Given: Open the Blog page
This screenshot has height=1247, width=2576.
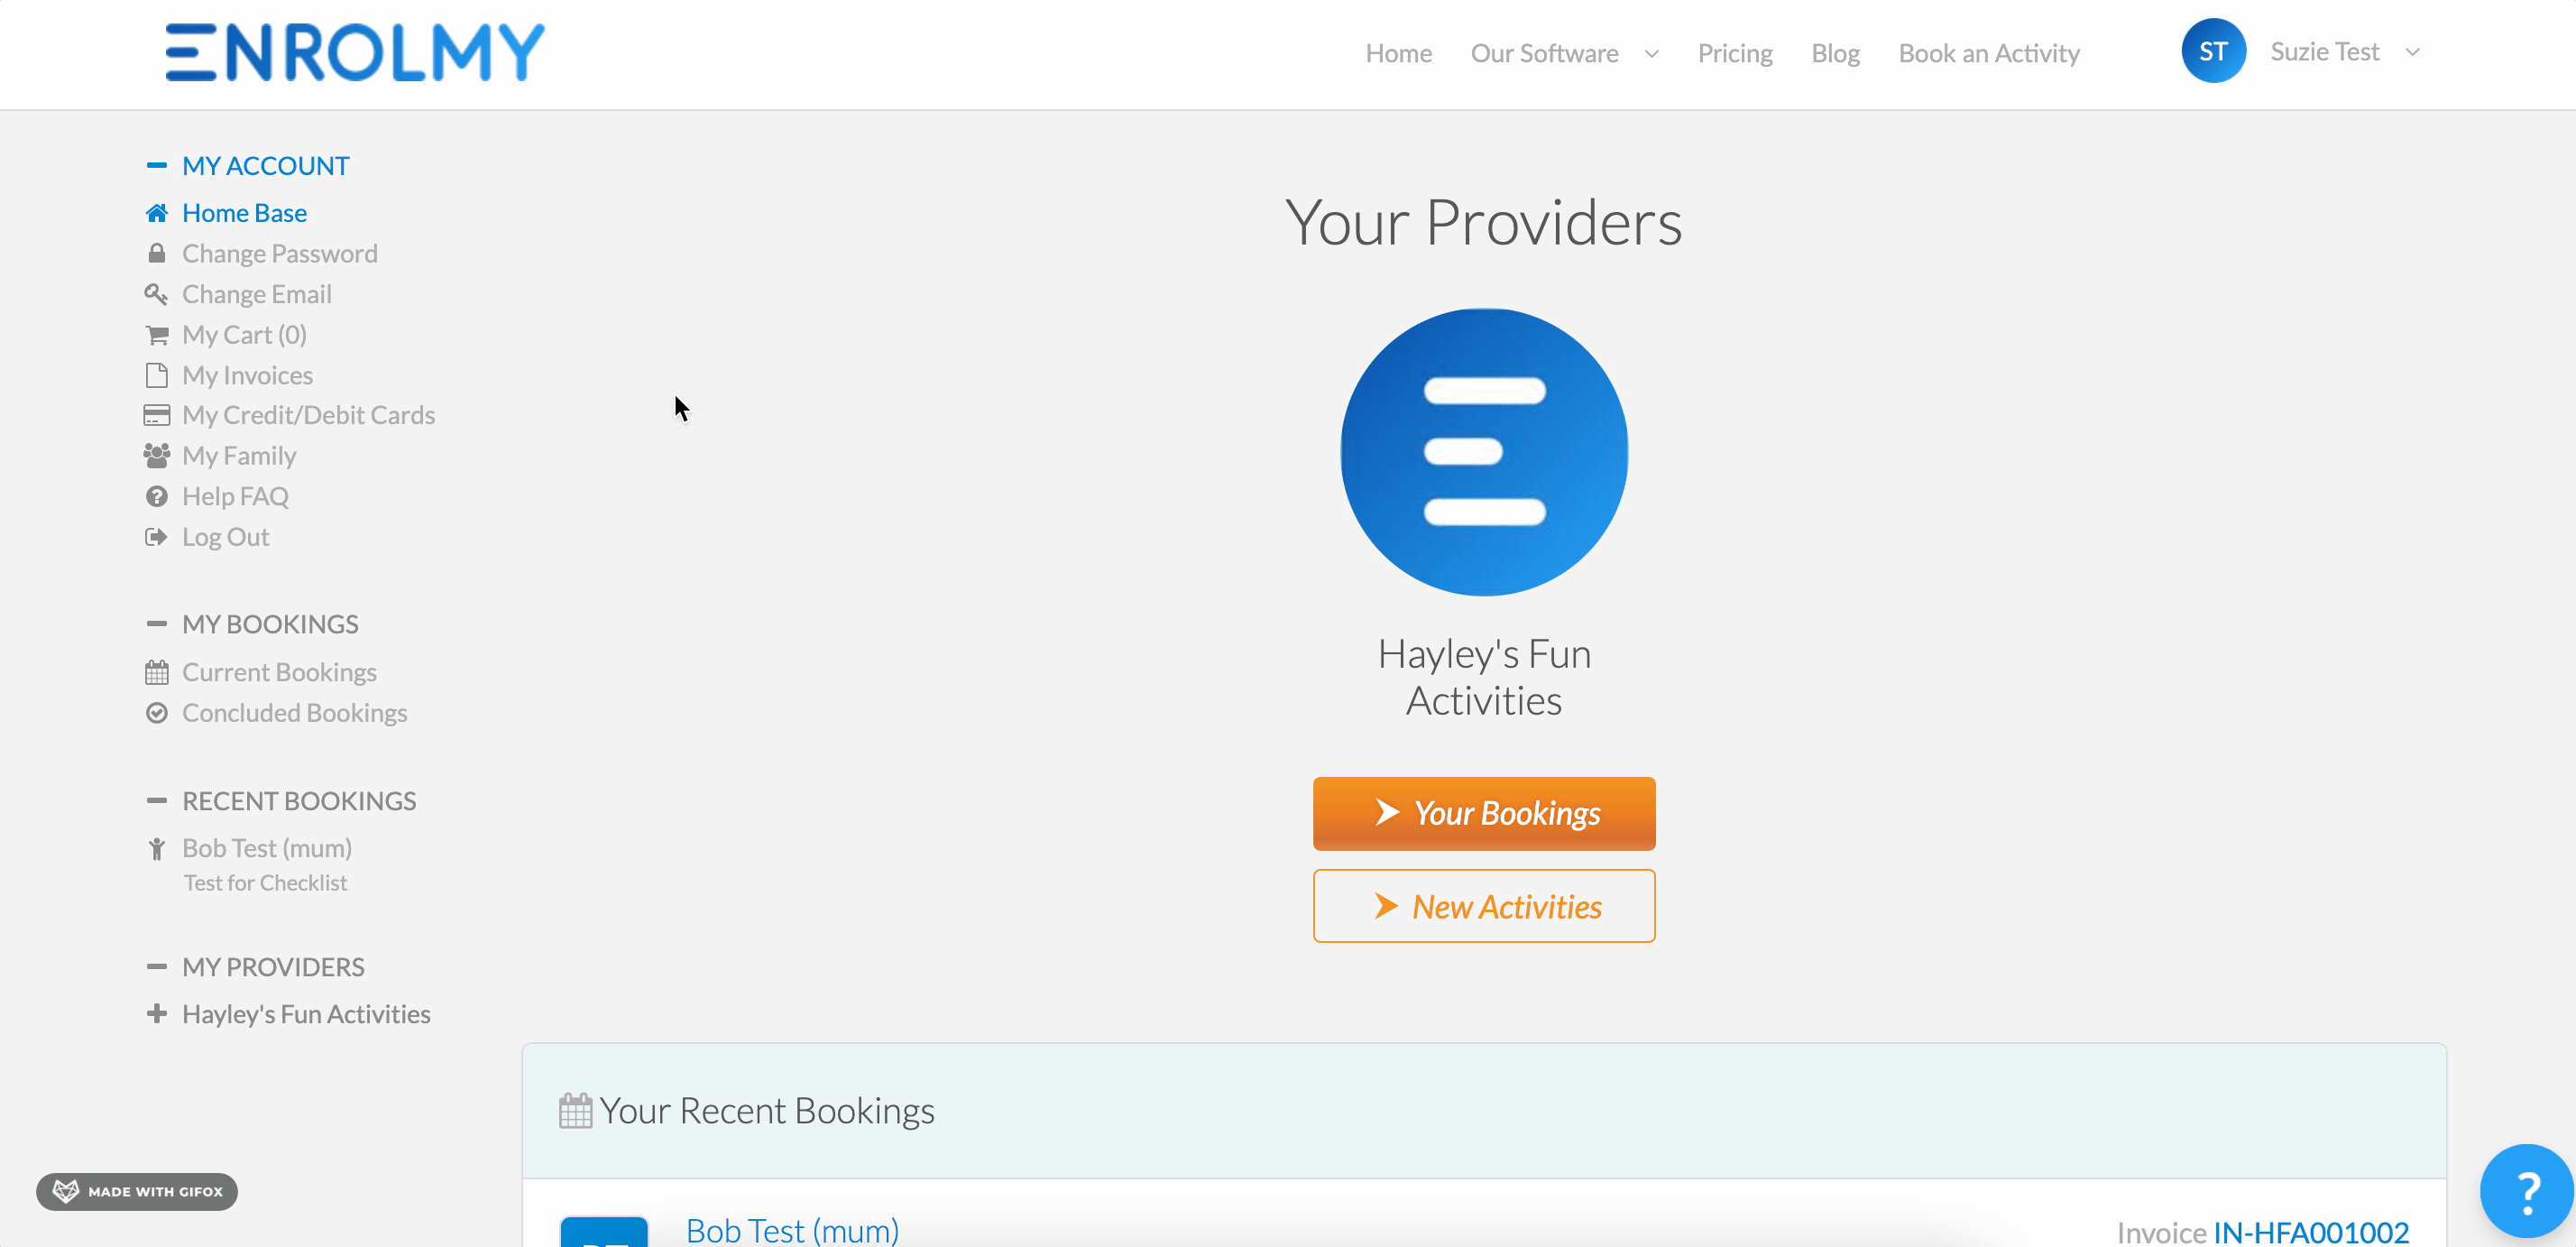Looking at the screenshot, I should (x=1835, y=53).
